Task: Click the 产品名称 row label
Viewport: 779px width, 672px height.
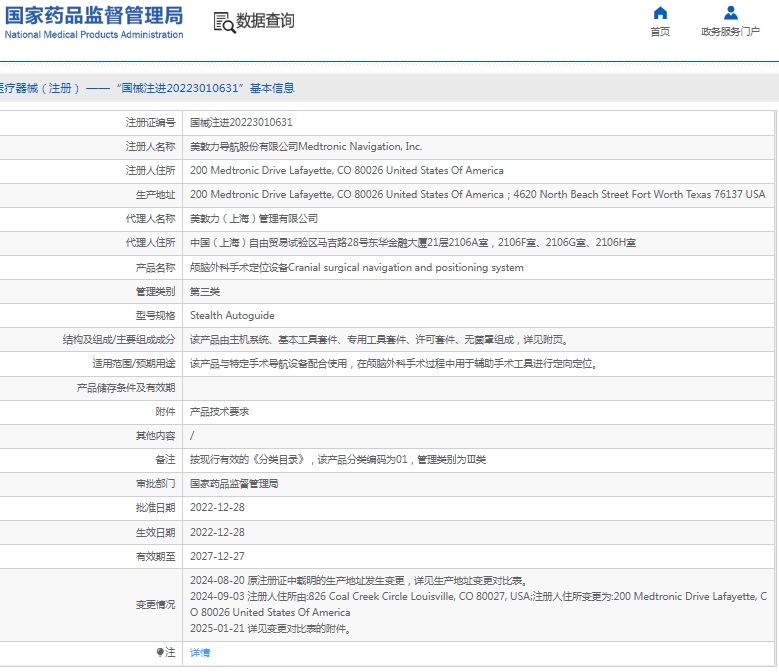Action: pos(155,268)
